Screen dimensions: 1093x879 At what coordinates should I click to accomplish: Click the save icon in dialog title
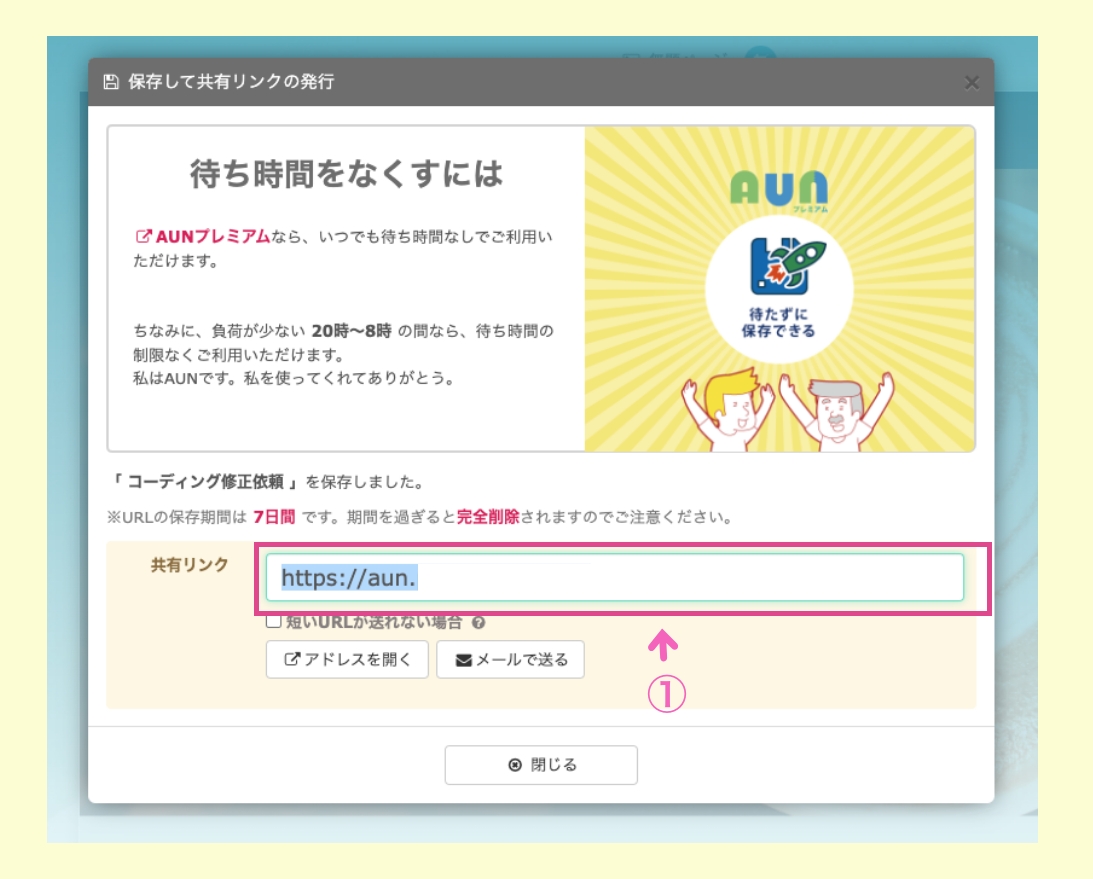point(111,82)
